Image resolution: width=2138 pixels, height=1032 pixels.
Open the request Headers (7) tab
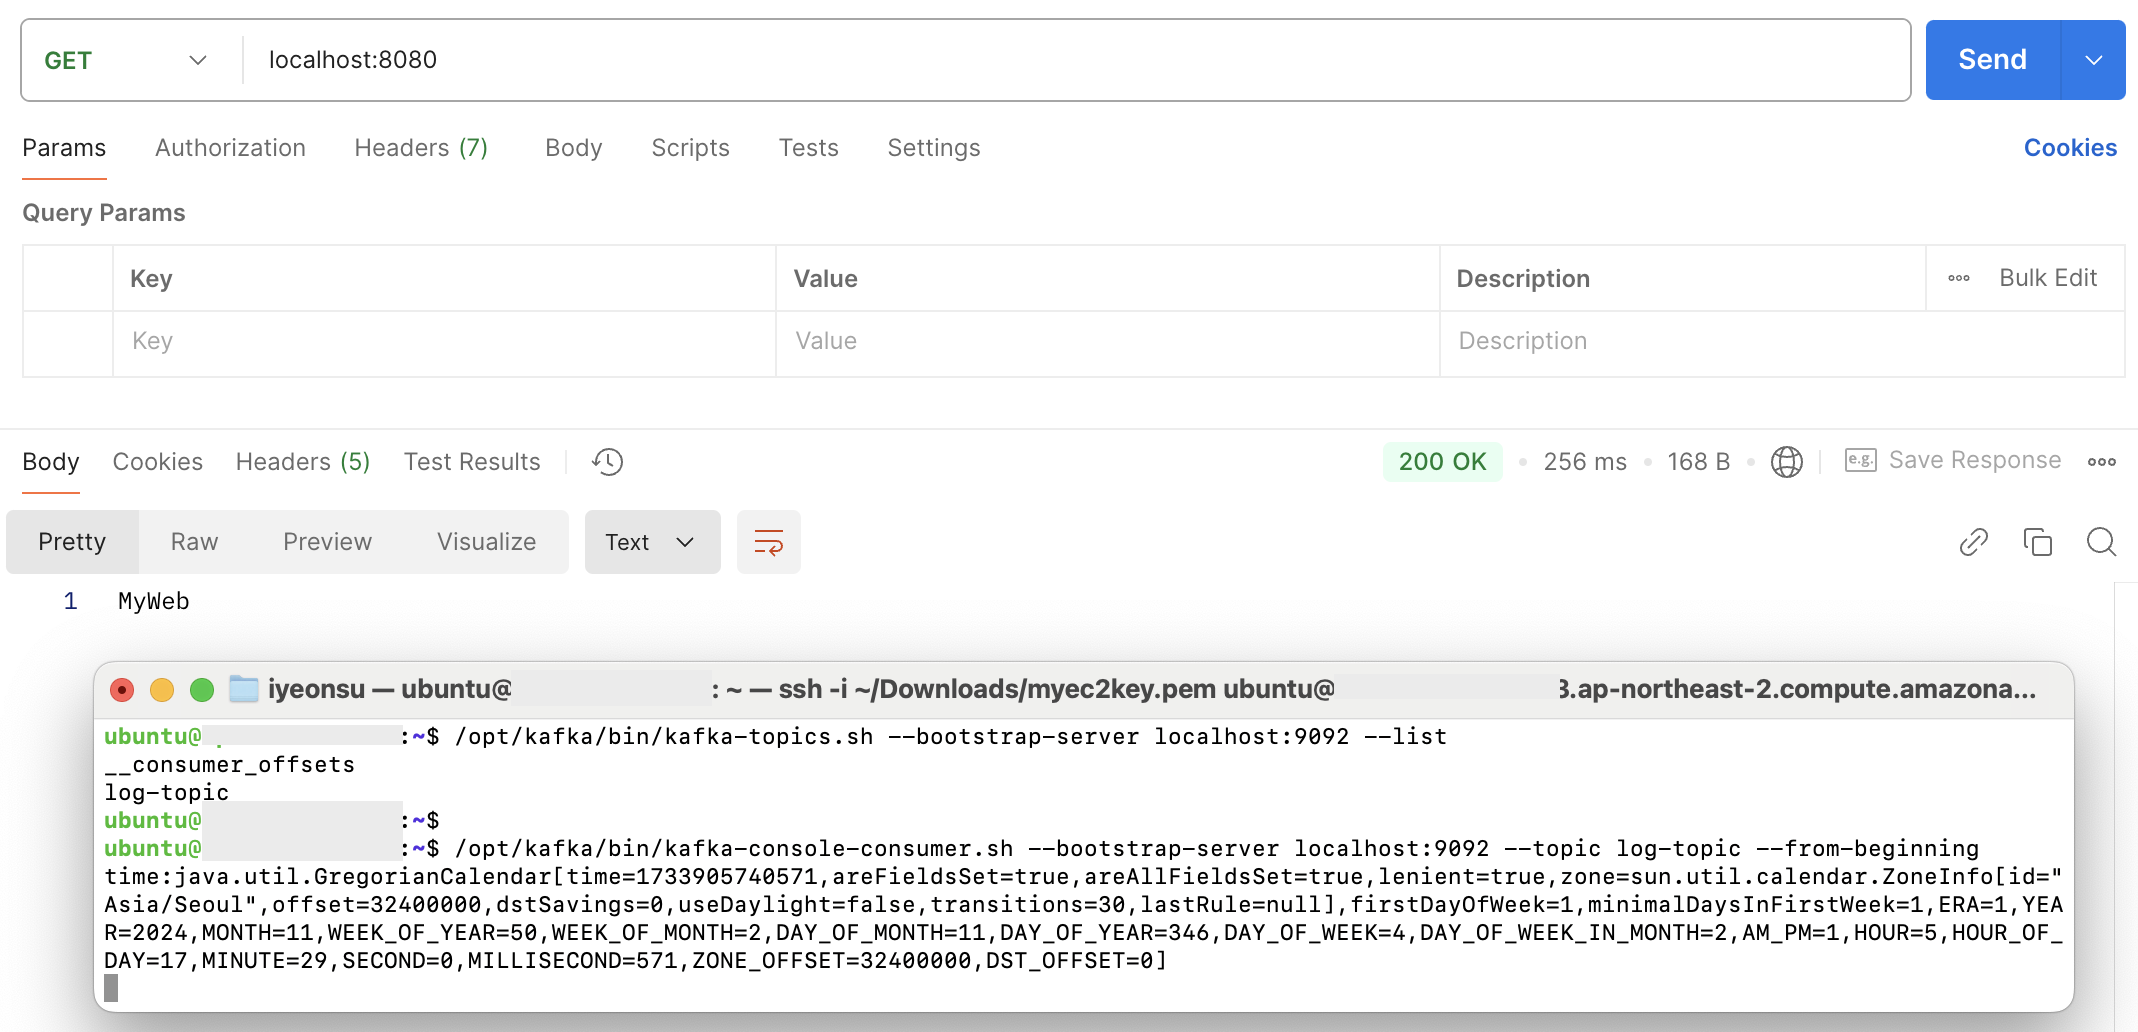click(x=421, y=148)
